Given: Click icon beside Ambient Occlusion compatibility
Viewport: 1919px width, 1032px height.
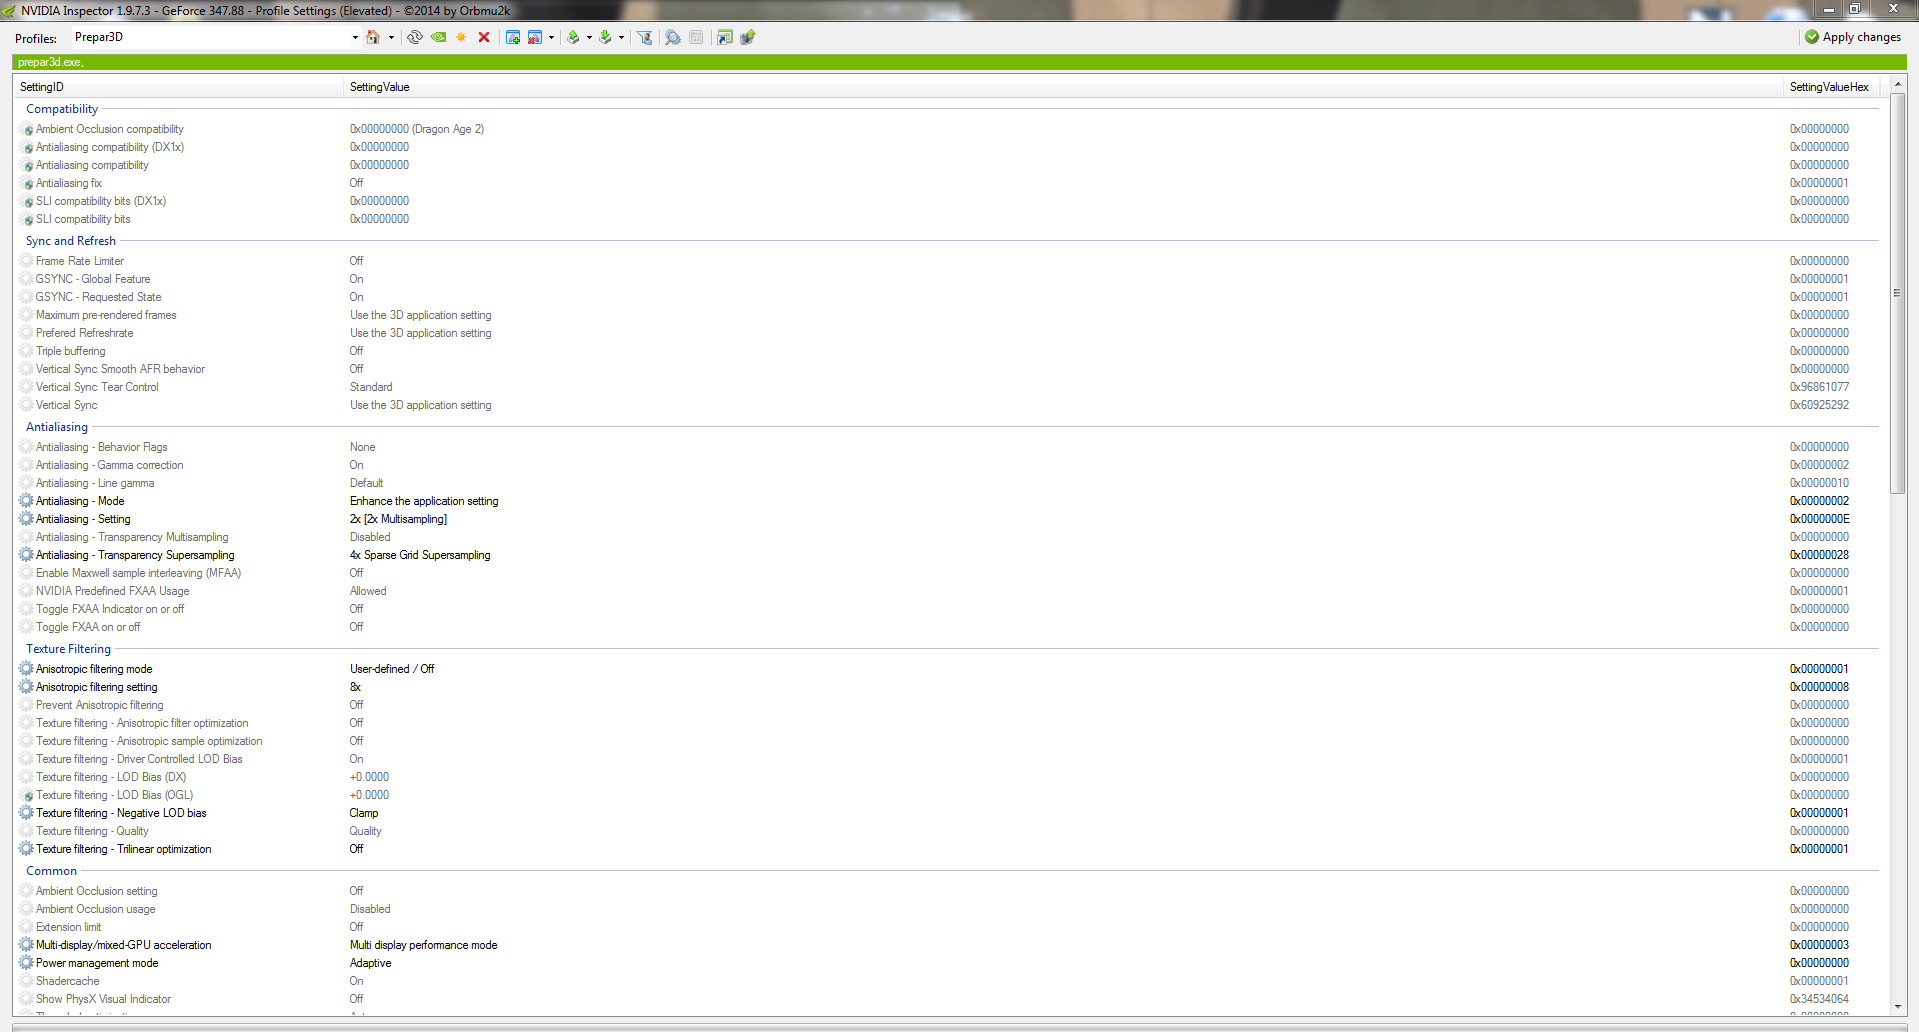Looking at the screenshot, I should tap(27, 129).
